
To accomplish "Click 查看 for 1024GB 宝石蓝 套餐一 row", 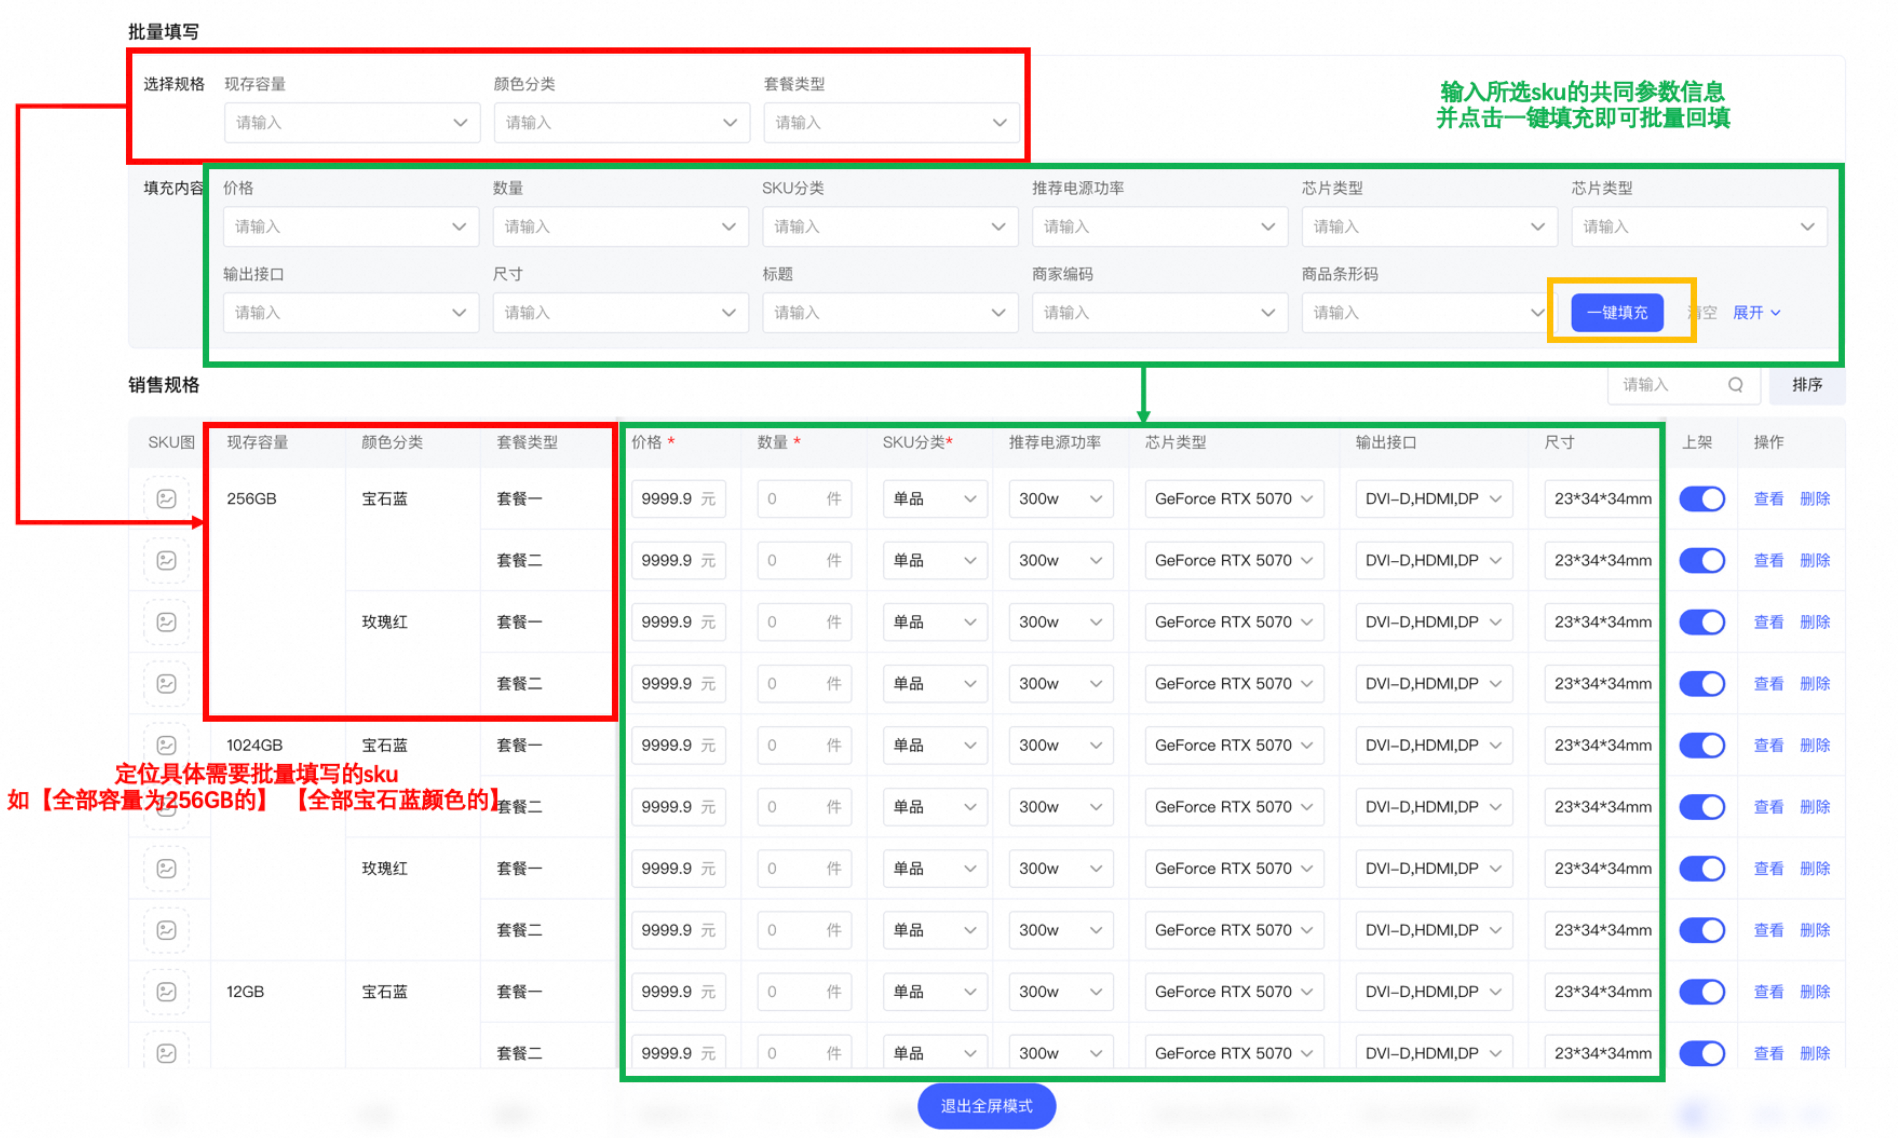I will [x=1768, y=745].
